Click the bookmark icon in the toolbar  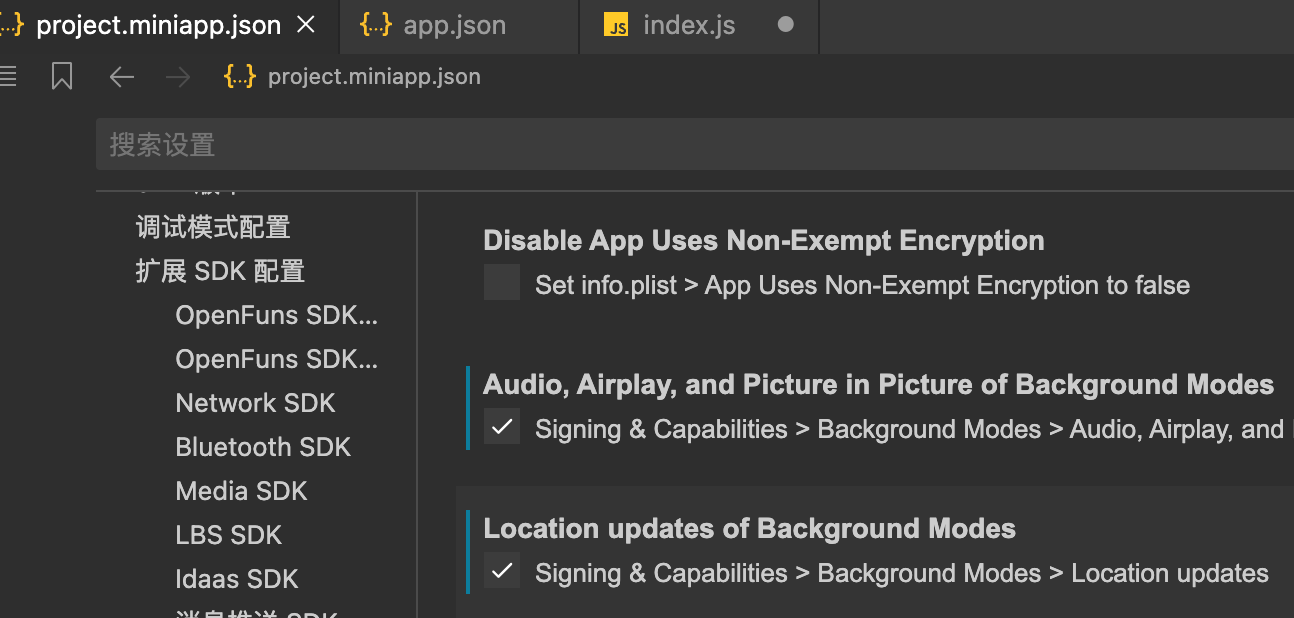pos(62,77)
